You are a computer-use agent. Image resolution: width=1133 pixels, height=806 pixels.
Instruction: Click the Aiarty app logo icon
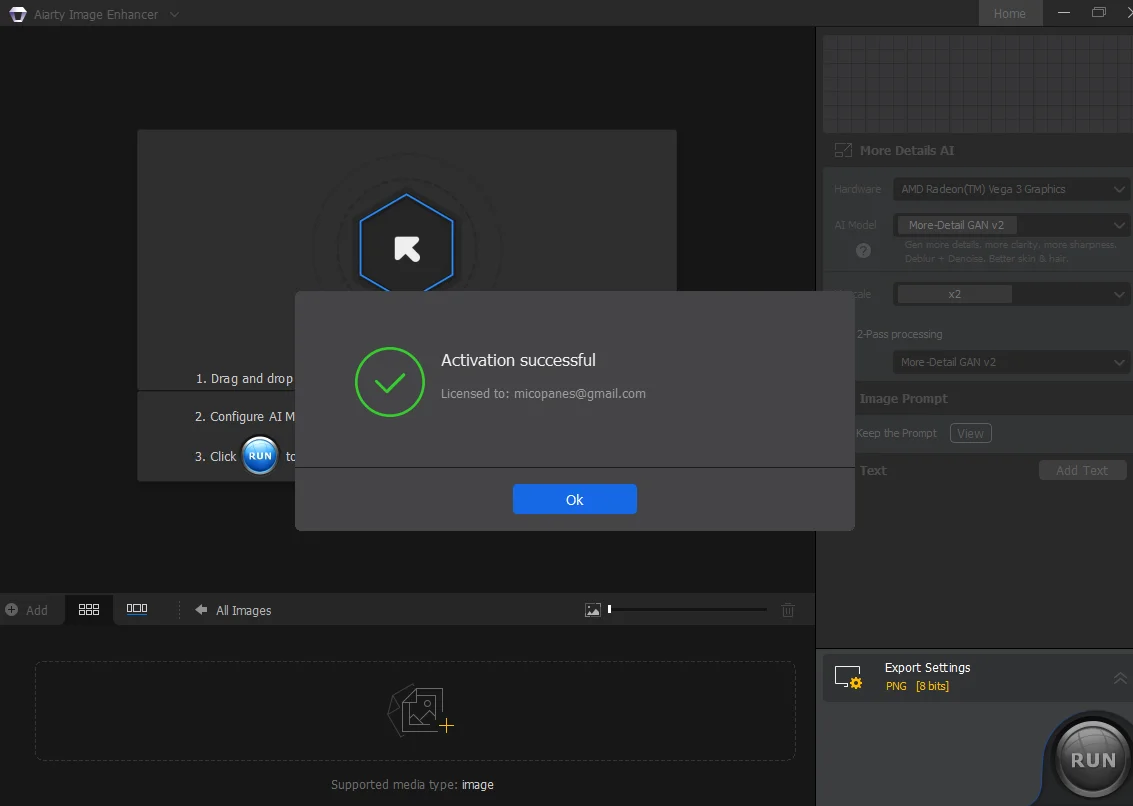coord(18,14)
